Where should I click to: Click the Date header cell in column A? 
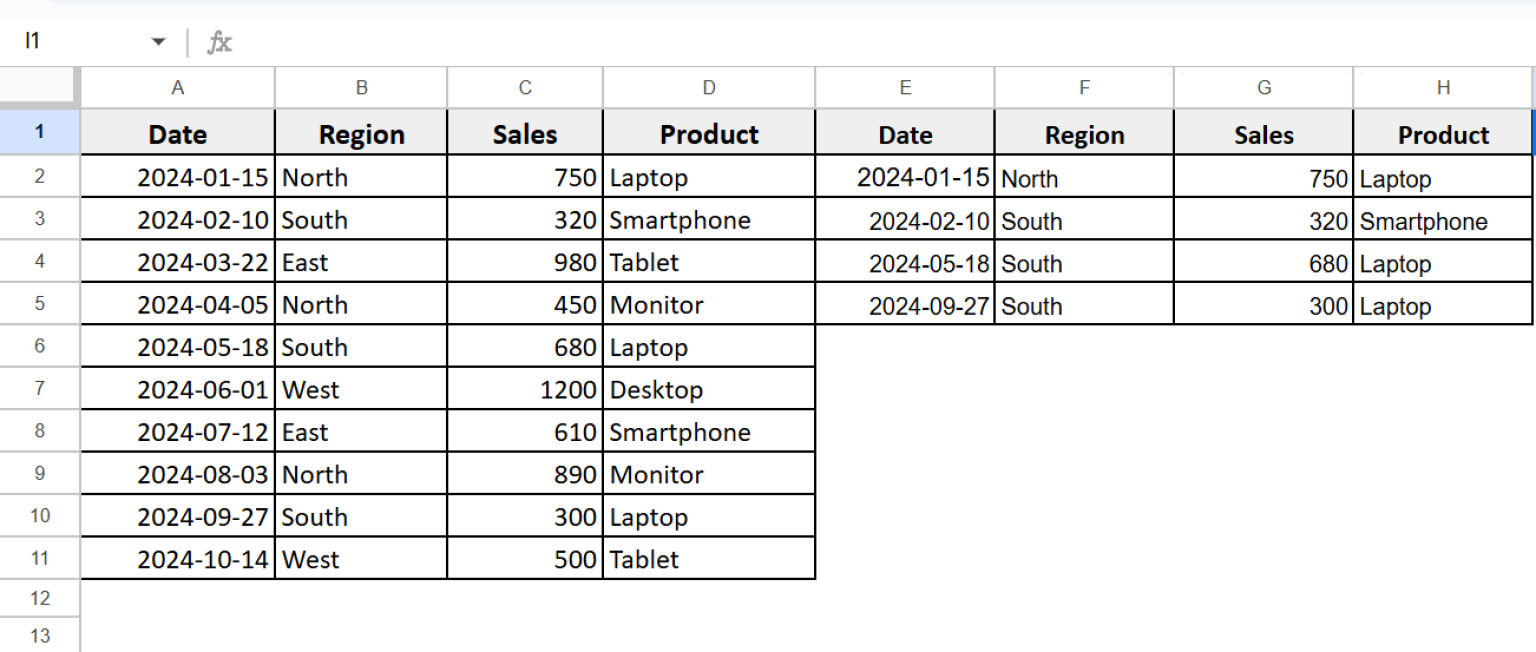tap(177, 133)
